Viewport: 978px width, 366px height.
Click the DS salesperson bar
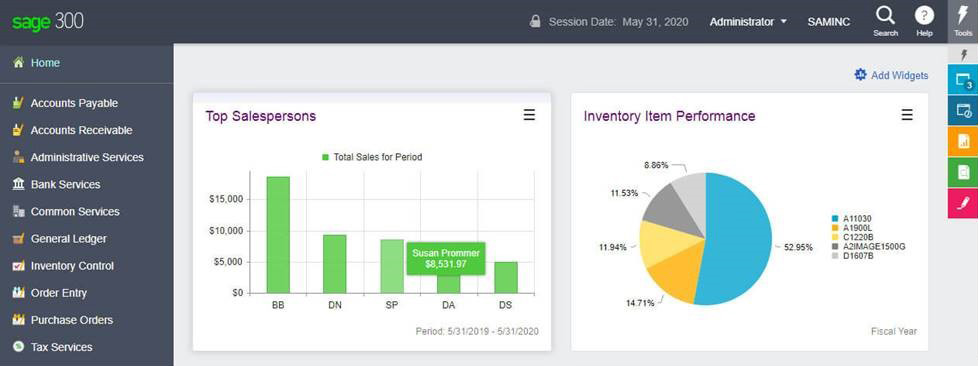coord(506,277)
